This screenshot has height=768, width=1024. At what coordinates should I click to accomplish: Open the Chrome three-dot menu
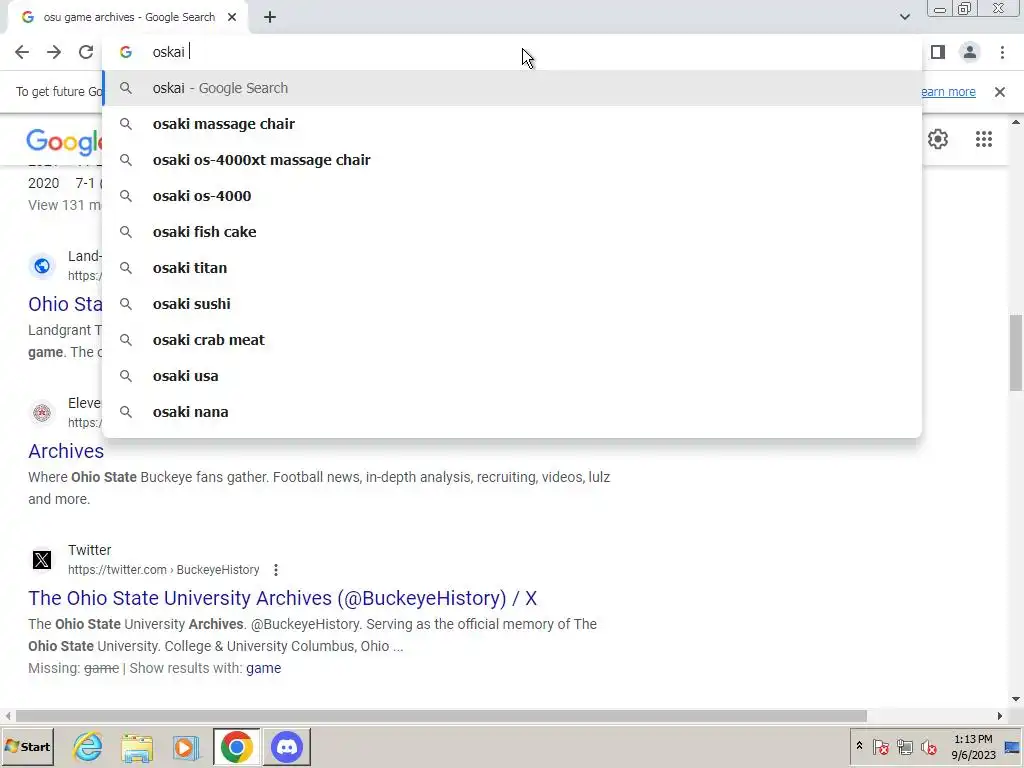click(1002, 52)
